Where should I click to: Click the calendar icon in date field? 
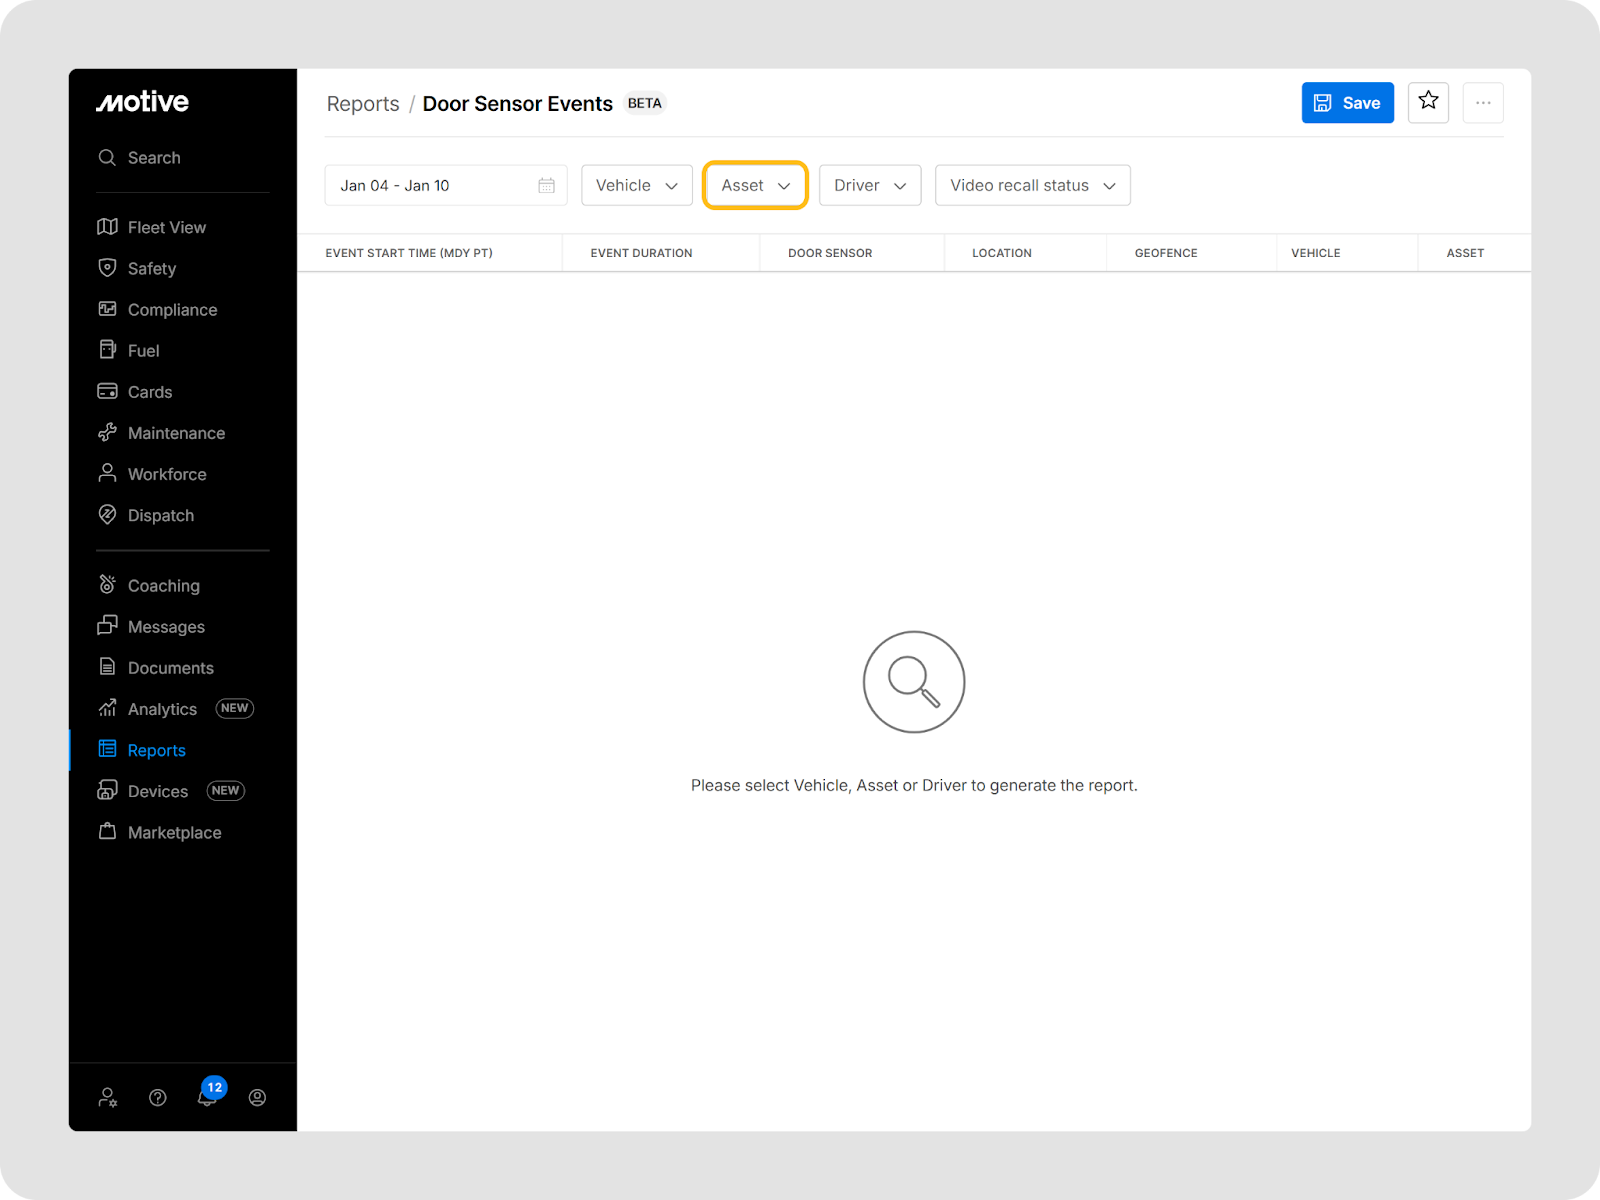(x=546, y=185)
